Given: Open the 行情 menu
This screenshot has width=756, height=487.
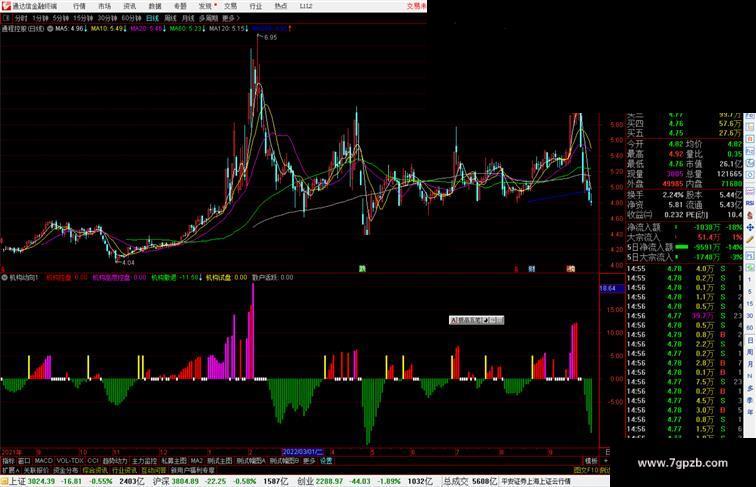Looking at the screenshot, I should pyautogui.click(x=79, y=6).
